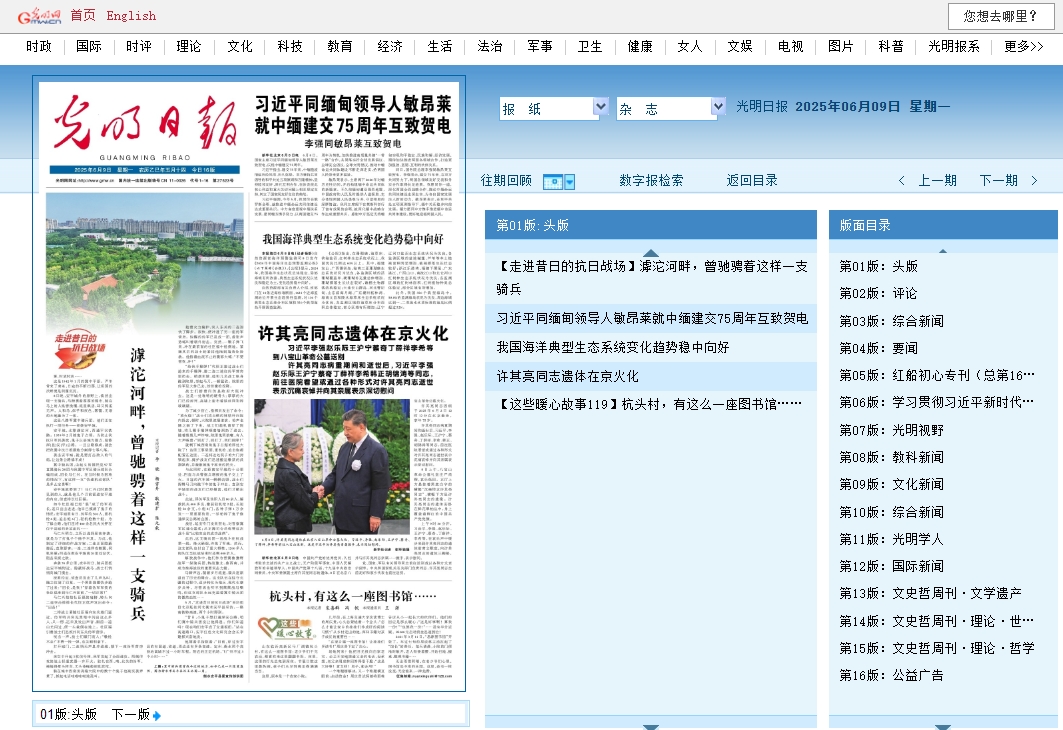Open article 杭头村，有这么一座图书馆
The width and height of the screenshot is (1063, 730).
(x=649, y=404)
